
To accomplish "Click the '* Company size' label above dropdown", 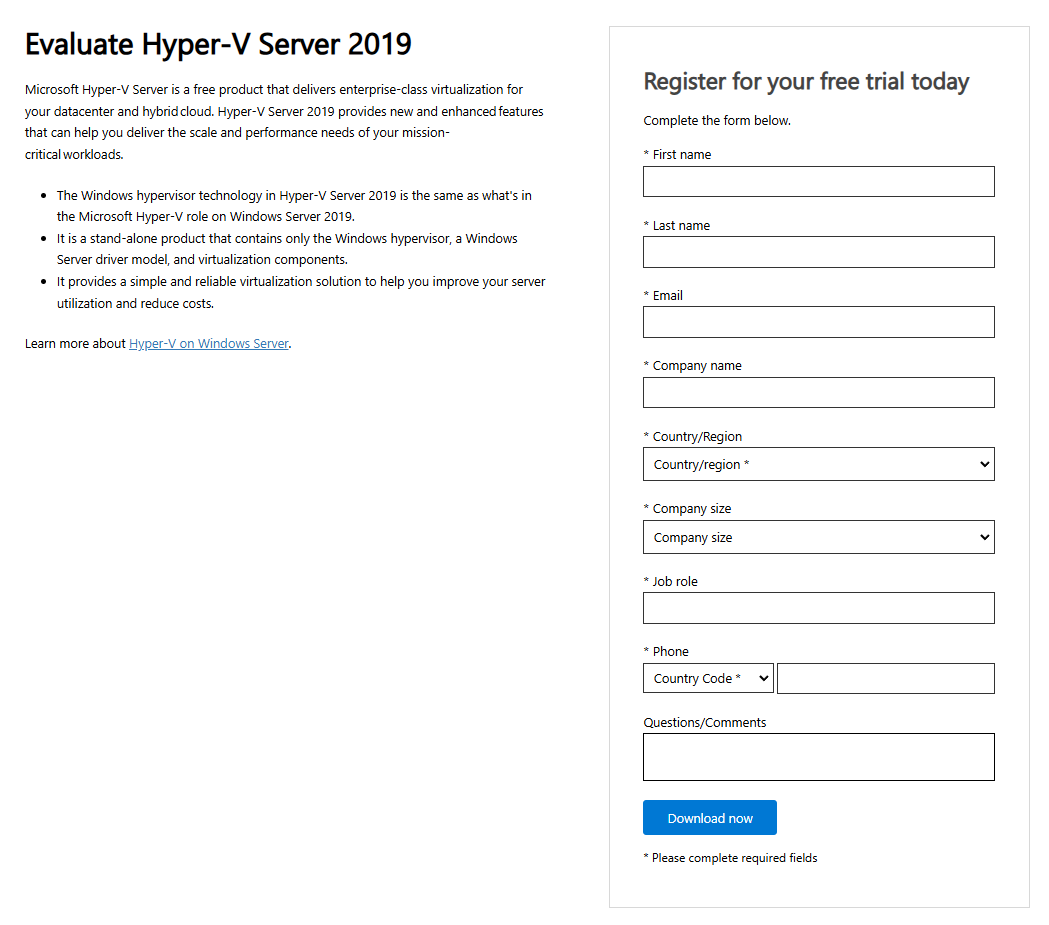I will pyautogui.click(x=687, y=509).
